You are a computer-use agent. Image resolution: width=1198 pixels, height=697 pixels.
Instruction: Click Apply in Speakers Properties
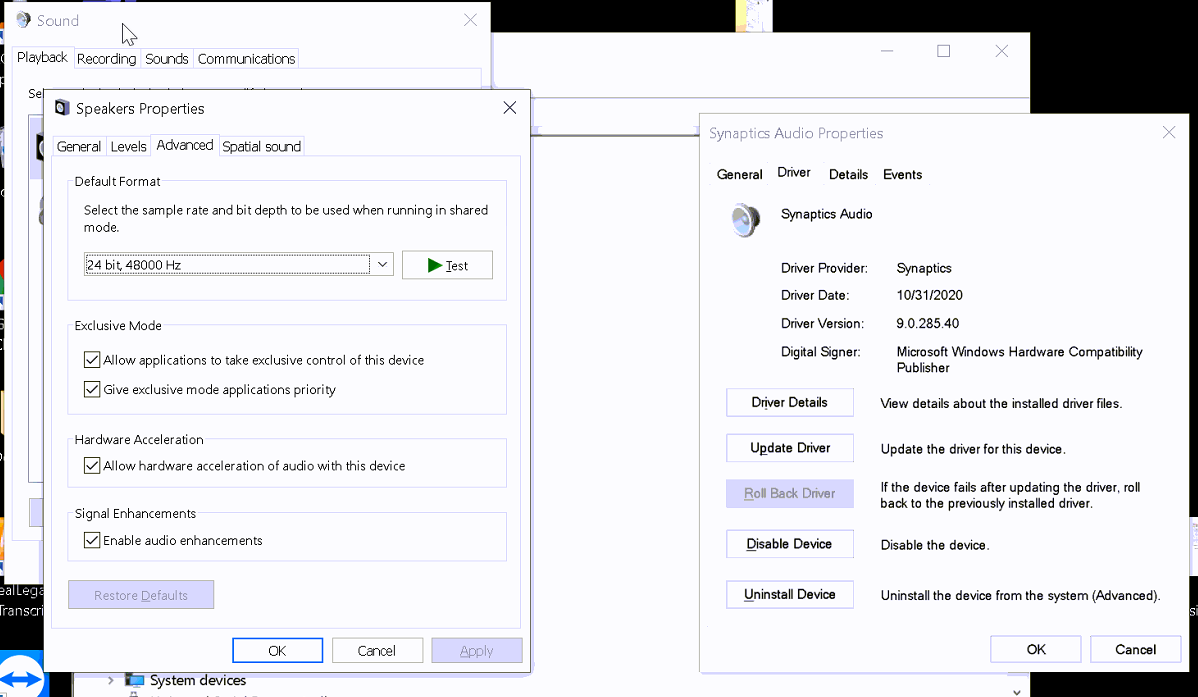[477, 650]
